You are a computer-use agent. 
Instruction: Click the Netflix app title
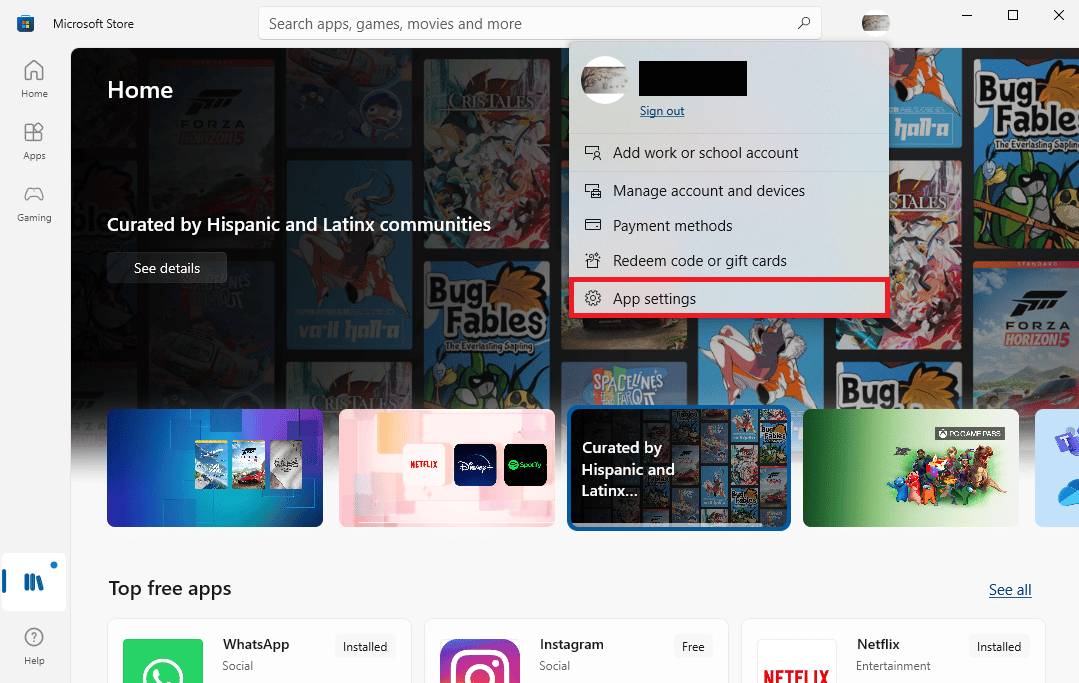tap(878, 644)
